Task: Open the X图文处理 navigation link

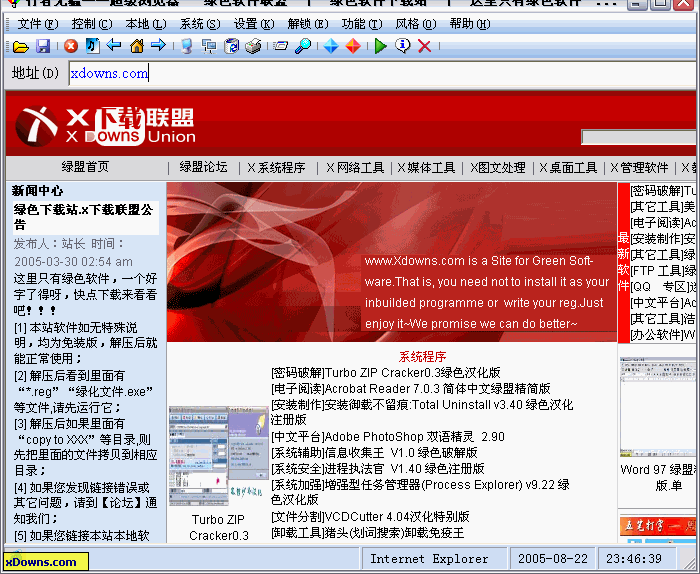Action: click(x=497, y=167)
